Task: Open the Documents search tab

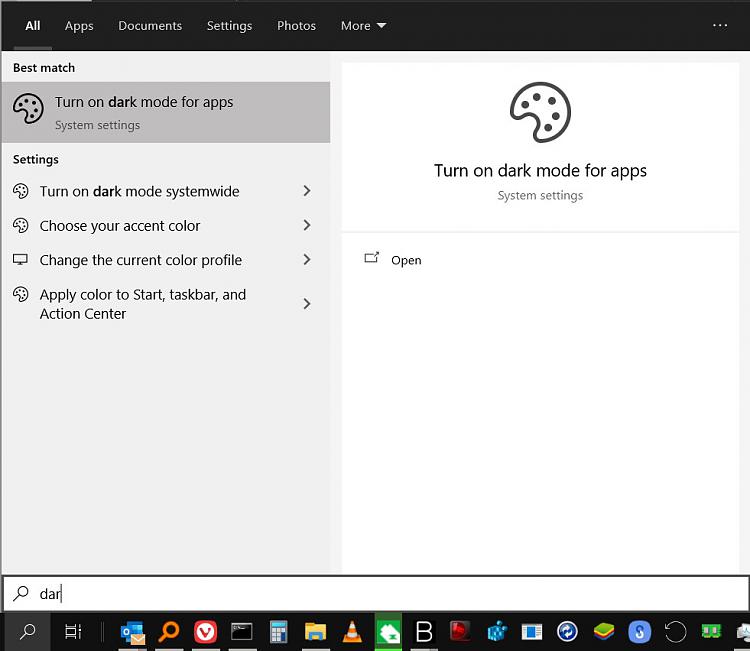Action: (150, 25)
